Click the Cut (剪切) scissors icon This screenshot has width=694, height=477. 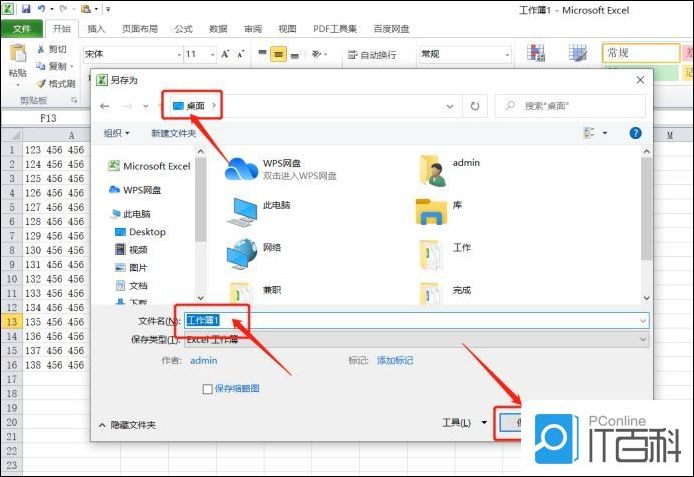(x=41, y=49)
